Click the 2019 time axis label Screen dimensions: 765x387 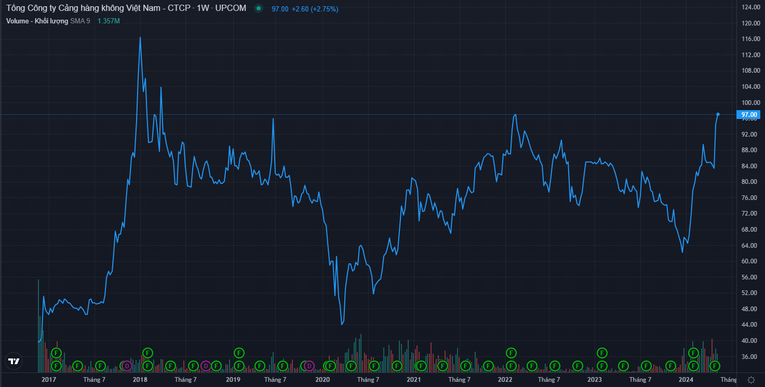point(233,379)
